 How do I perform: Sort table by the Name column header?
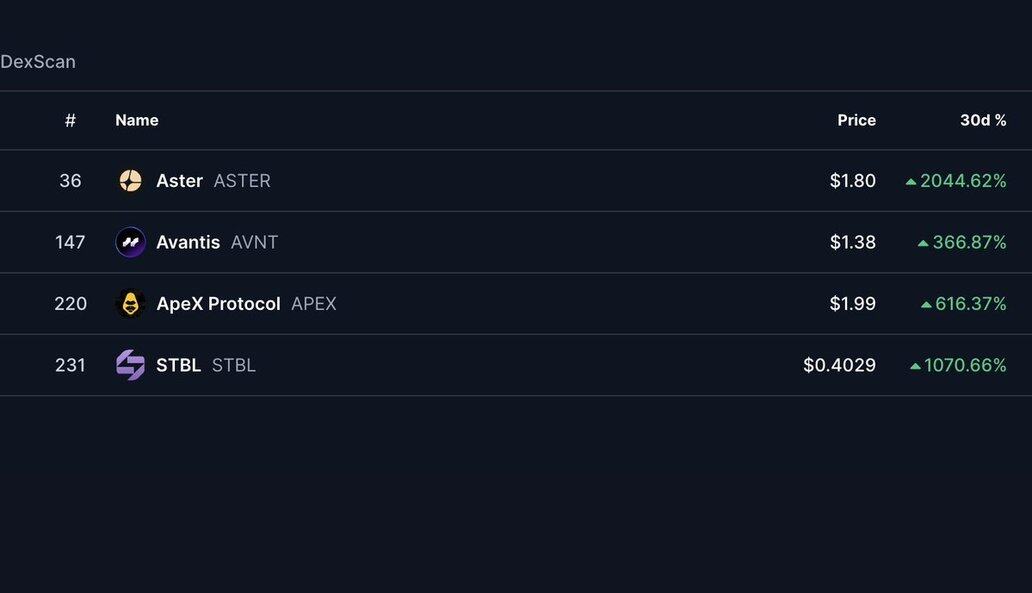click(137, 120)
